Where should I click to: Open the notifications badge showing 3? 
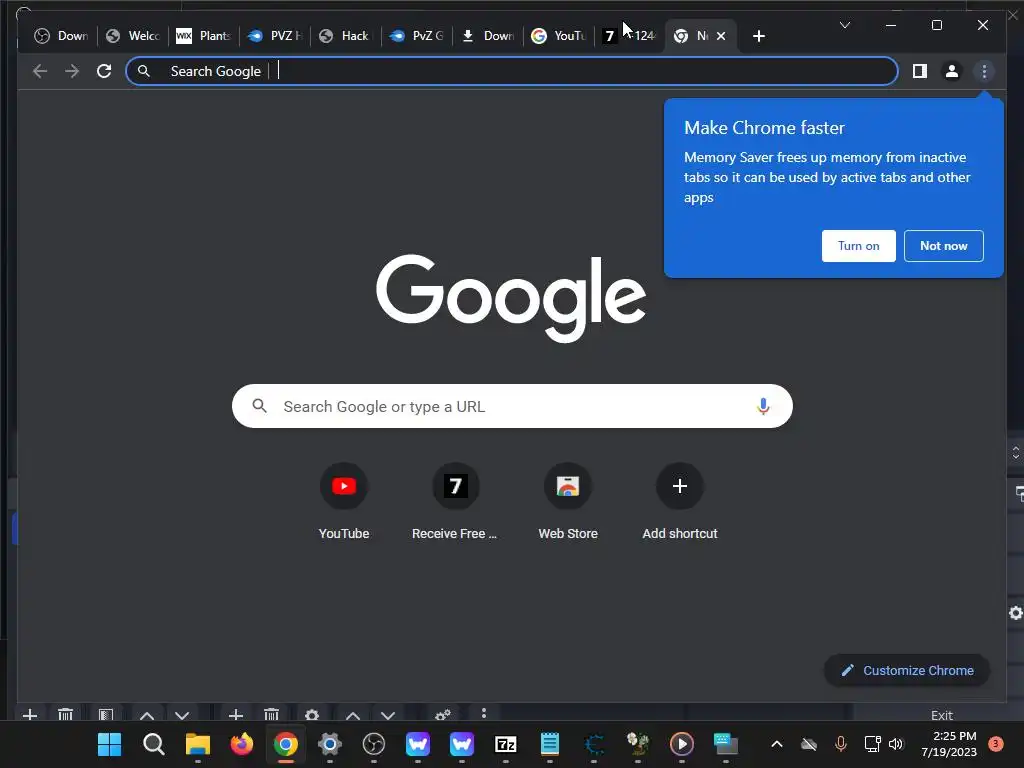pos(995,744)
